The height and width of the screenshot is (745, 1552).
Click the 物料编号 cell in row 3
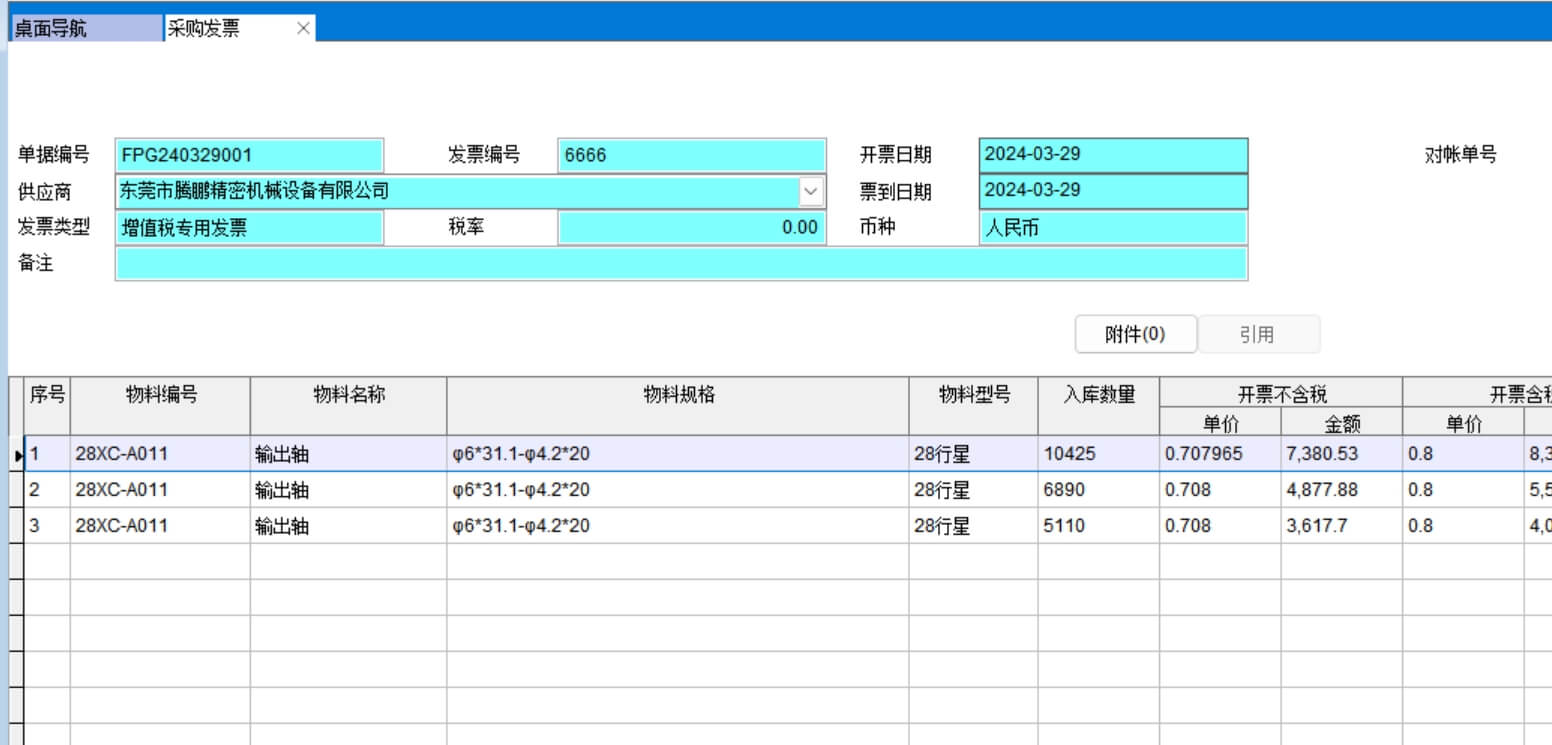[160, 526]
